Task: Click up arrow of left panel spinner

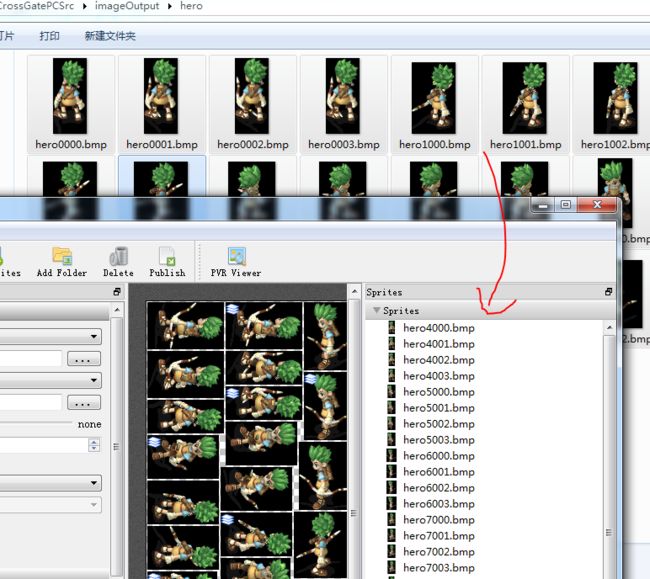Action: point(94,442)
